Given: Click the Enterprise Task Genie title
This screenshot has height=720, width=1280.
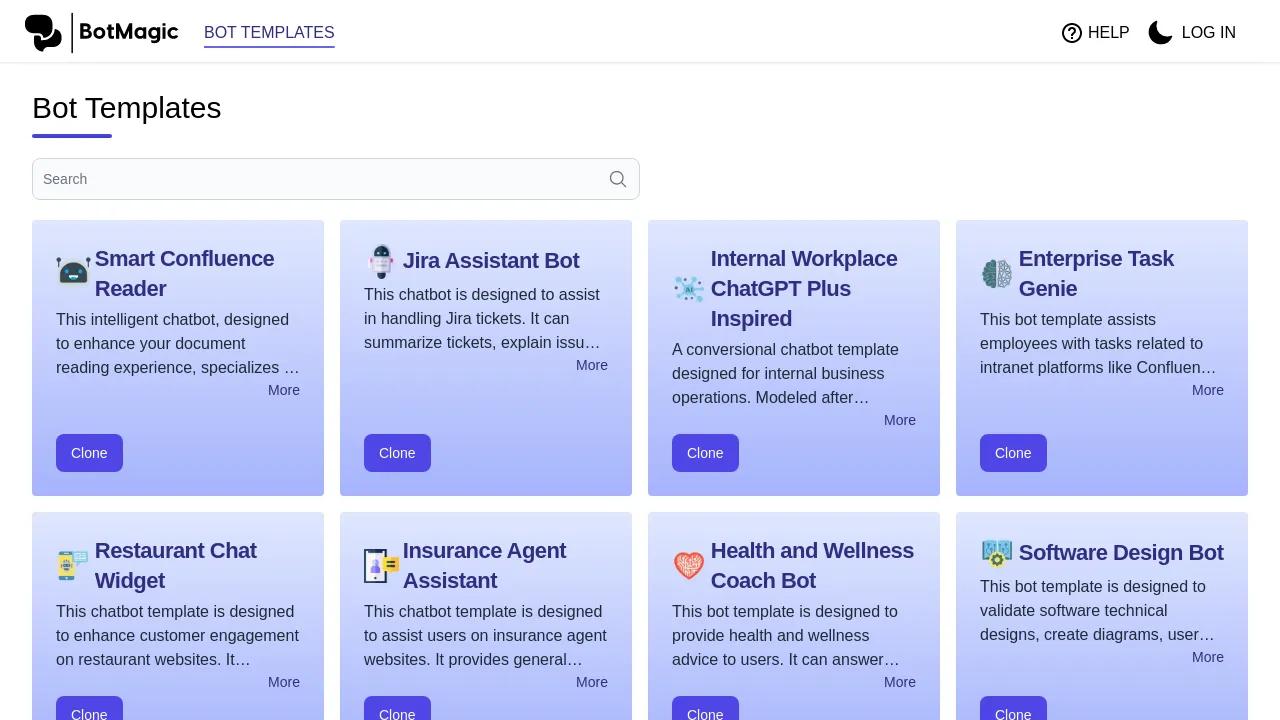Looking at the screenshot, I should [1097, 273].
